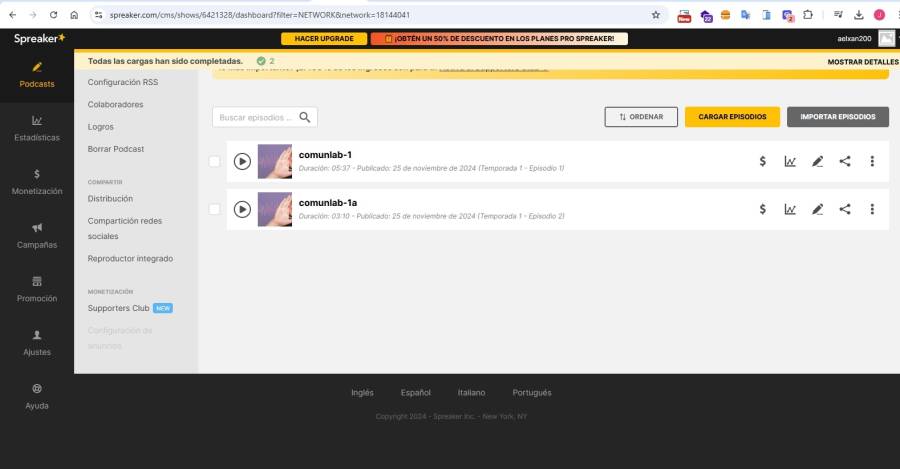Open Podcasts in the sidebar
This screenshot has height=469, width=900.
coord(37,75)
